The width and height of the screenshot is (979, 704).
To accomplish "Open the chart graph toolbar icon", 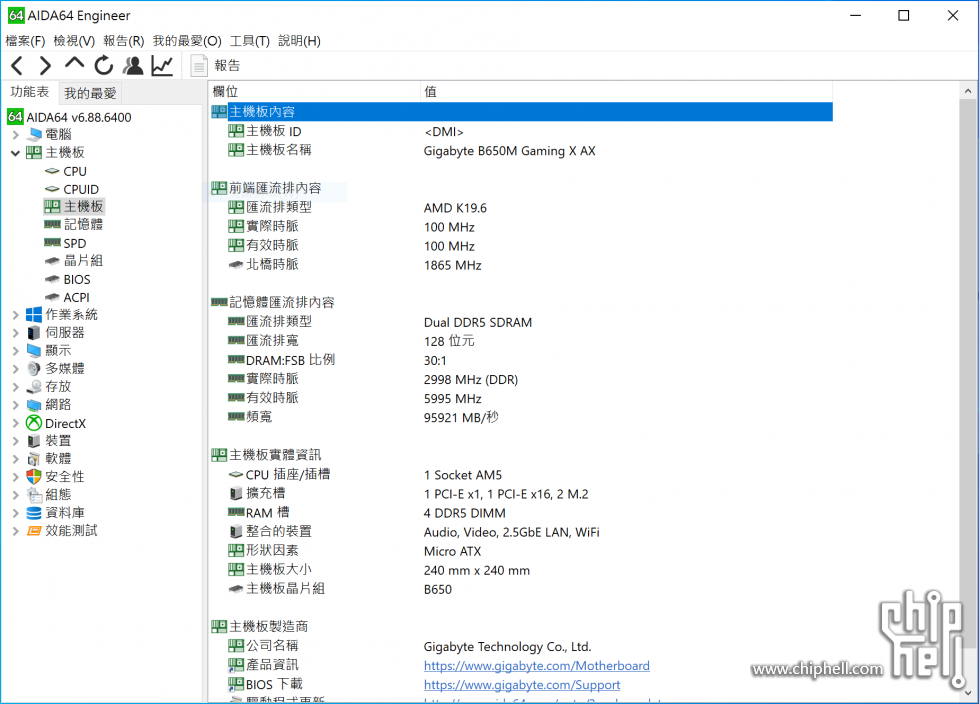I will 162,66.
